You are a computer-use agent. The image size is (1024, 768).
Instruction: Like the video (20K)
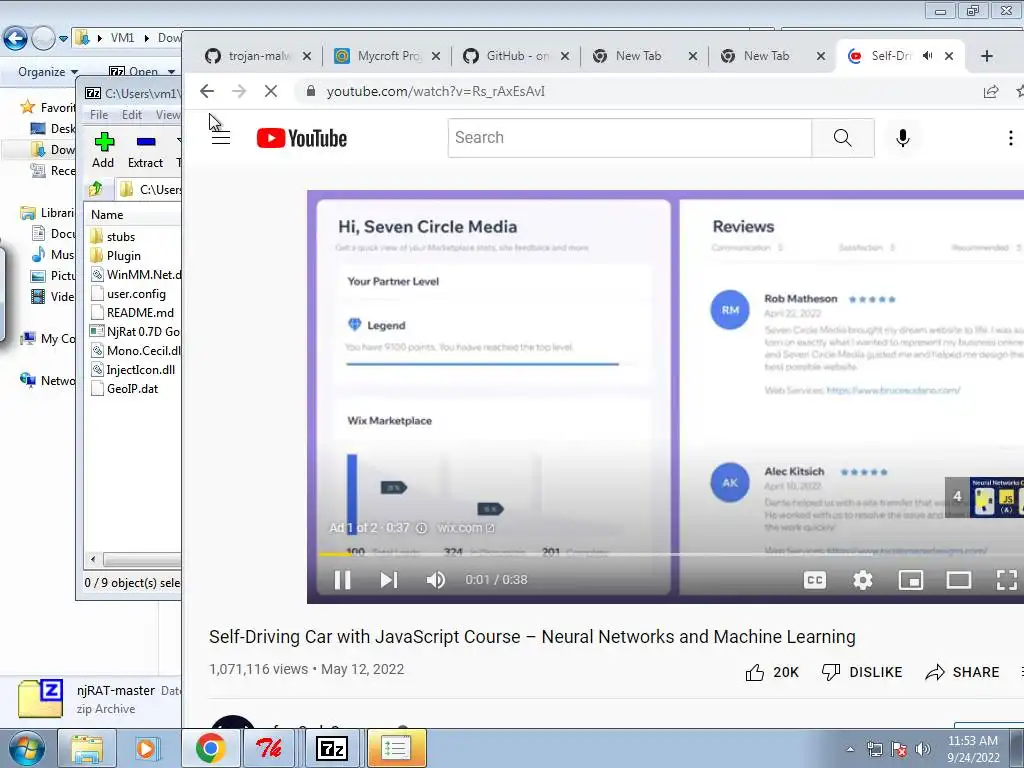click(772, 672)
